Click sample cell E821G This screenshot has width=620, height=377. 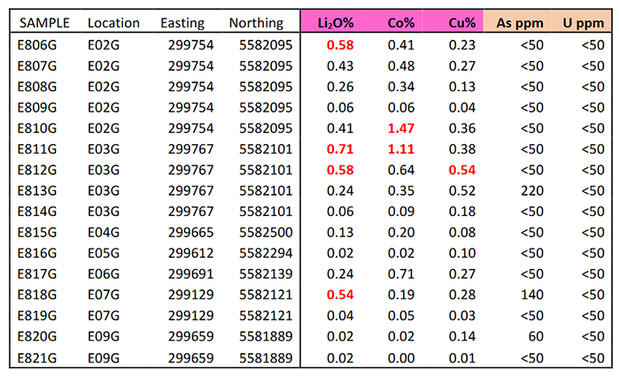(37, 358)
